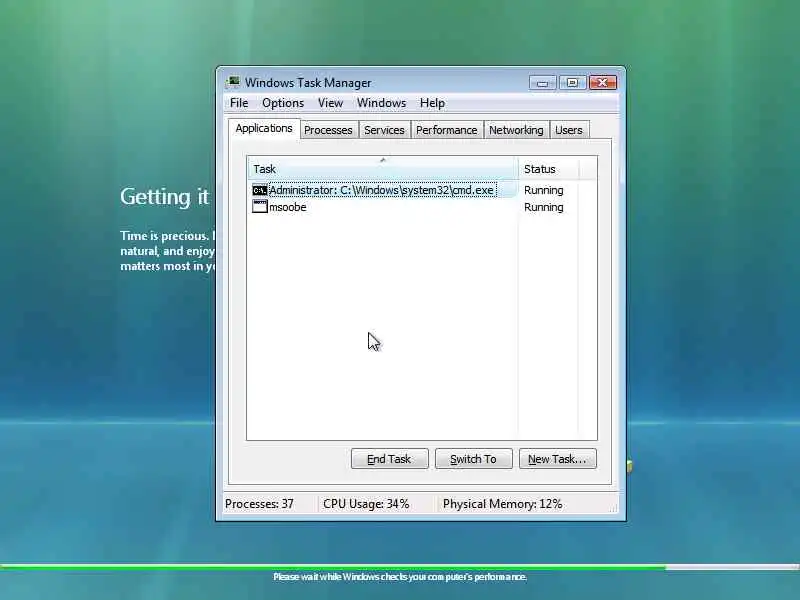Open the View menu
This screenshot has width=800, height=600.
tap(330, 103)
